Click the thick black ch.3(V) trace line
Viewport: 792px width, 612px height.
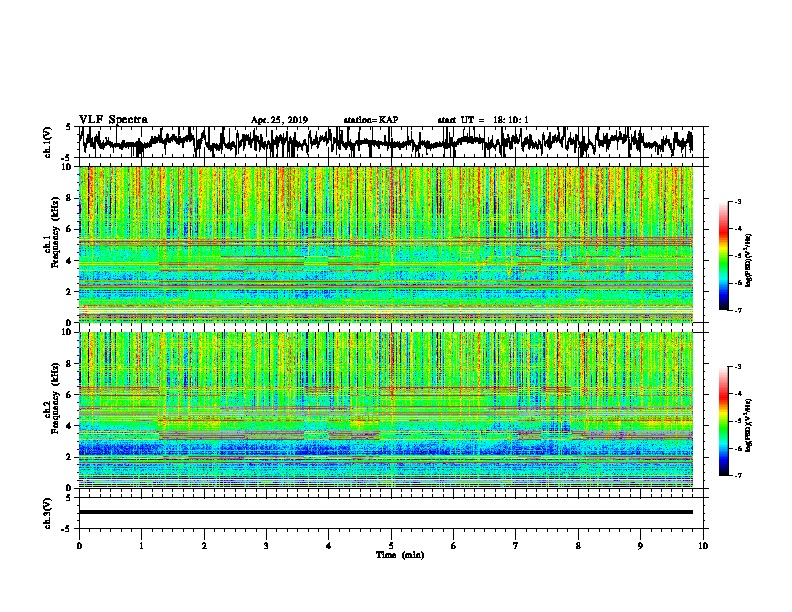tap(386, 512)
